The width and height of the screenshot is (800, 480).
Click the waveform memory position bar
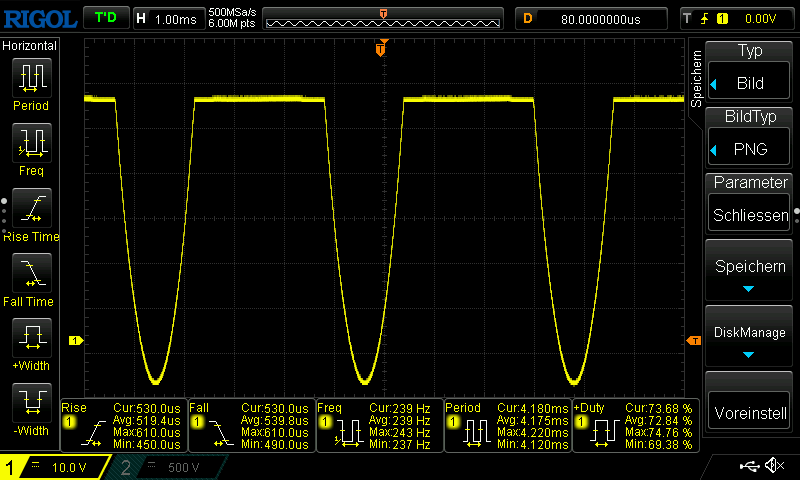(384, 18)
